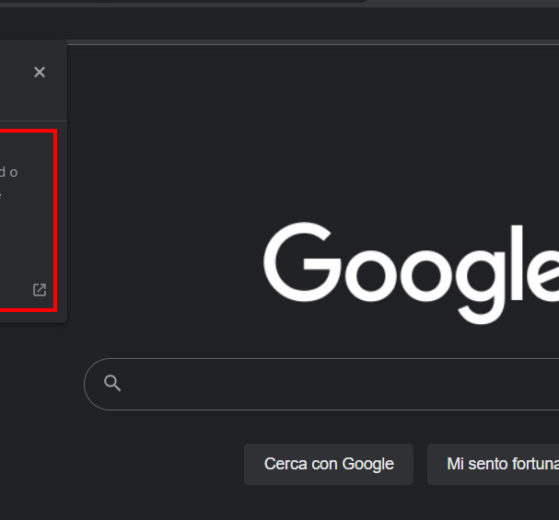Click the capital "G" of the Google logo

click(x=302, y=262)
